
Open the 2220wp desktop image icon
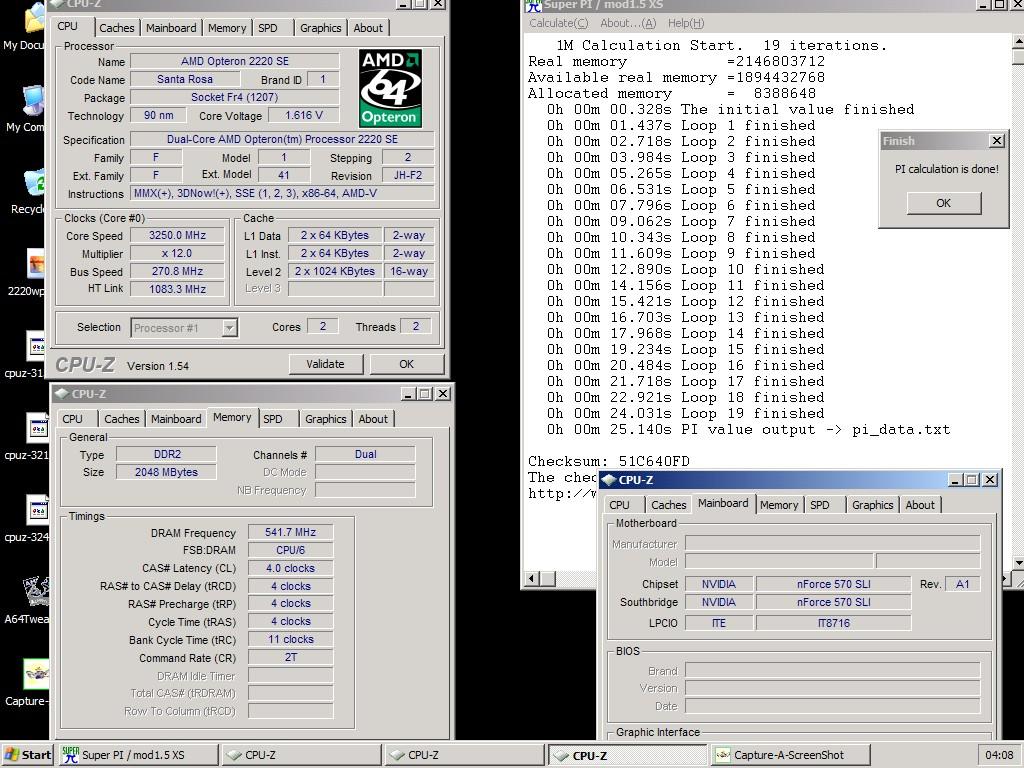pyautogui.click(x=35, y=264)
